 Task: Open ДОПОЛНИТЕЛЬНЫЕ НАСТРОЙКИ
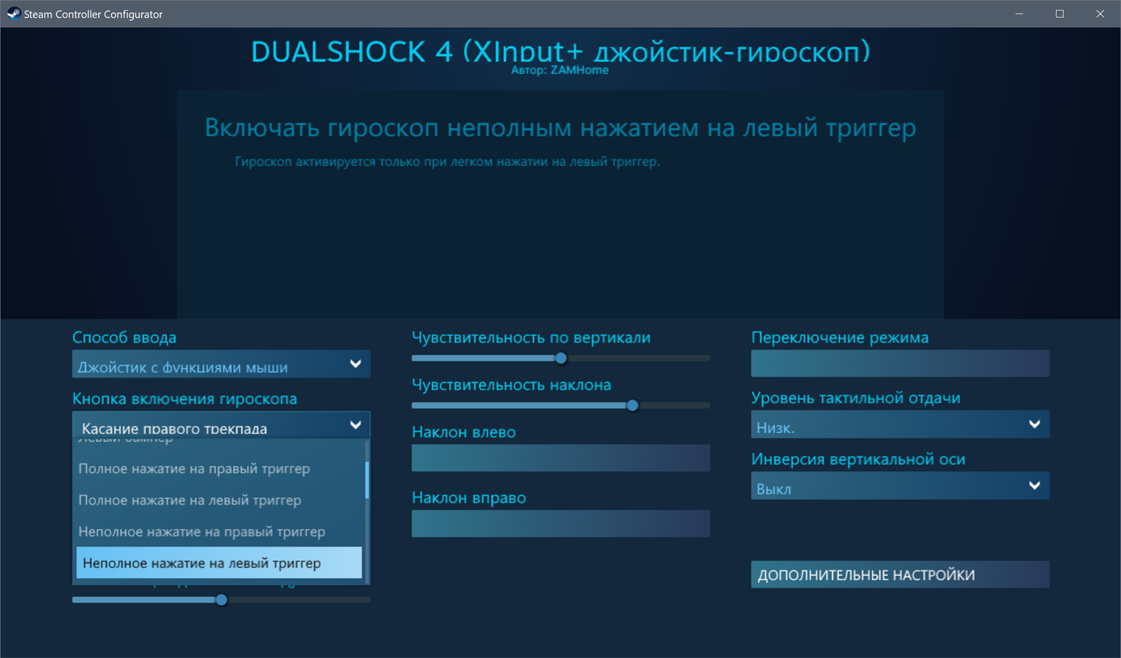[x=900, y=574]
